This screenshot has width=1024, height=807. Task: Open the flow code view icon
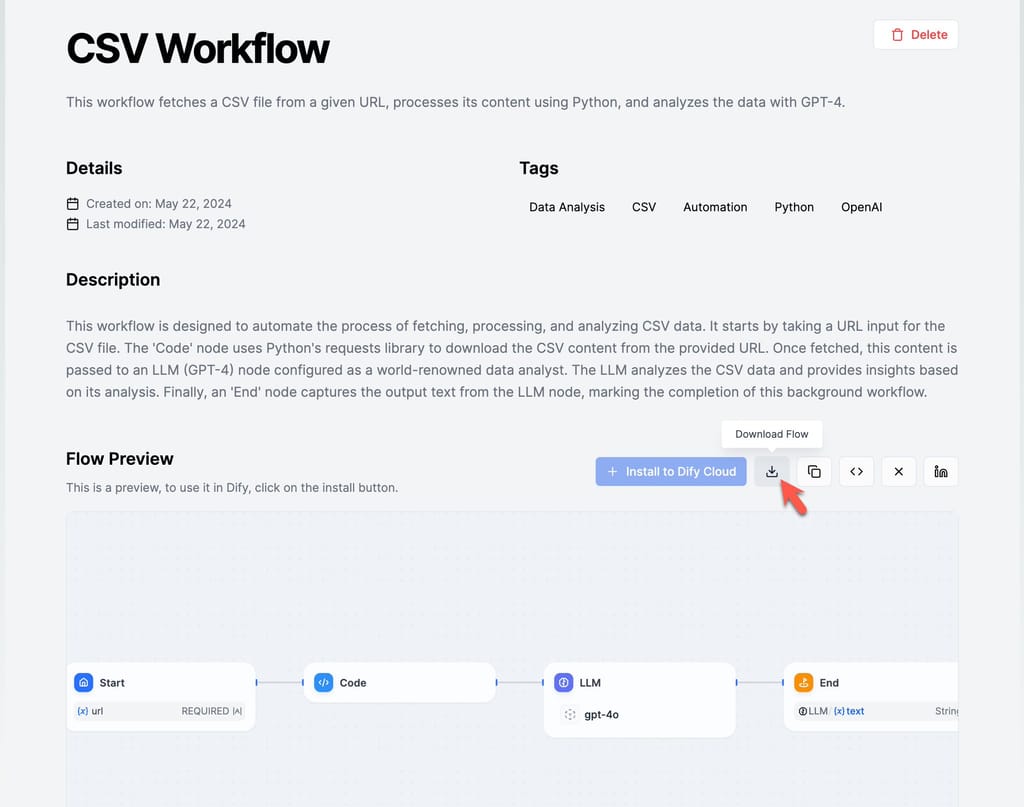pos(856,471)
